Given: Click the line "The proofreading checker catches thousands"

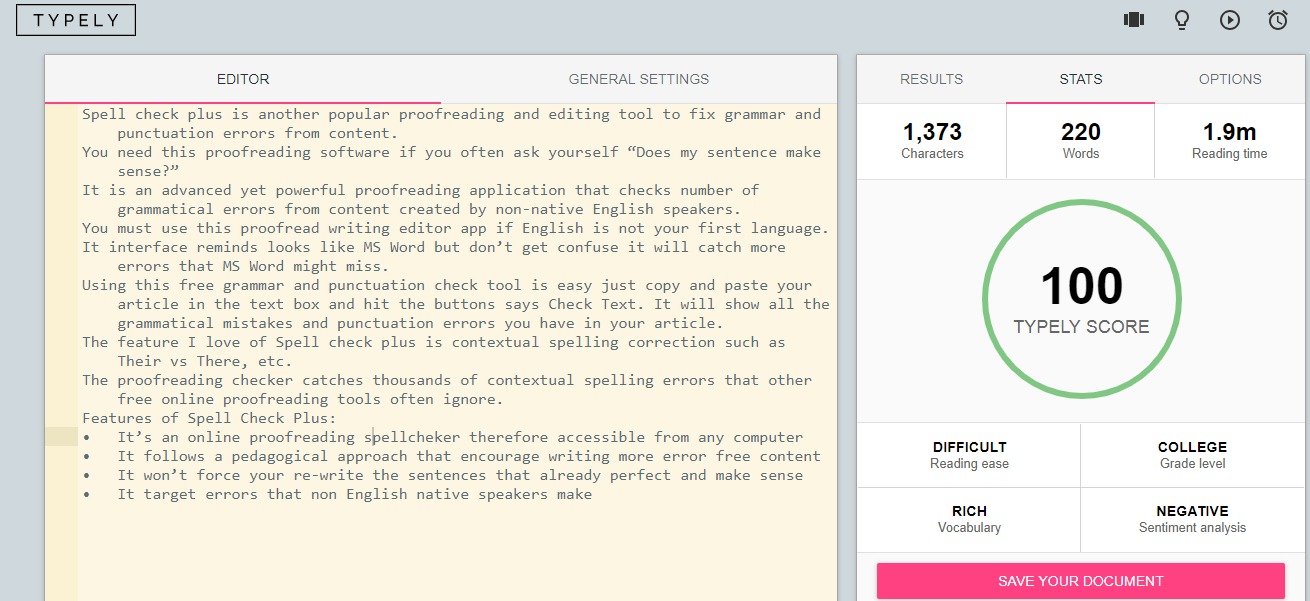Looking at the screenshot, I should [447, 380].
